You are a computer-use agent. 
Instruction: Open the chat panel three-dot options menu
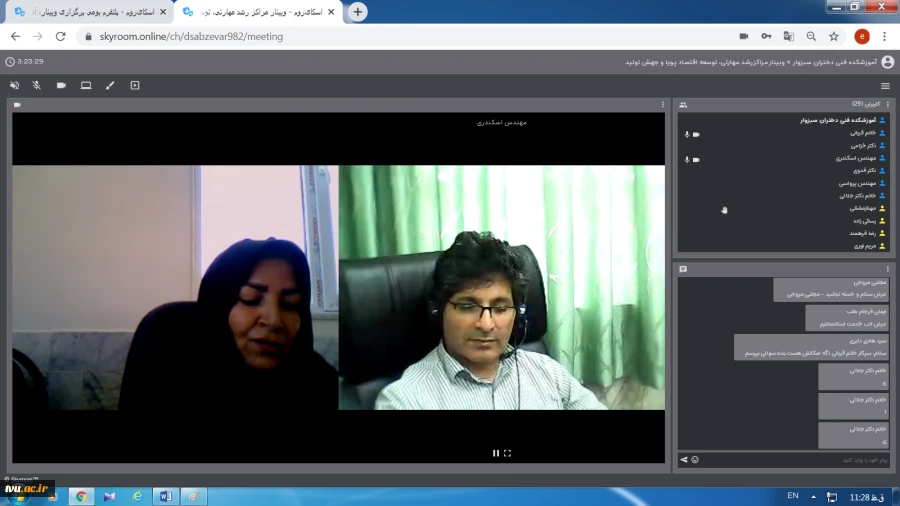[x=887, y=269]
